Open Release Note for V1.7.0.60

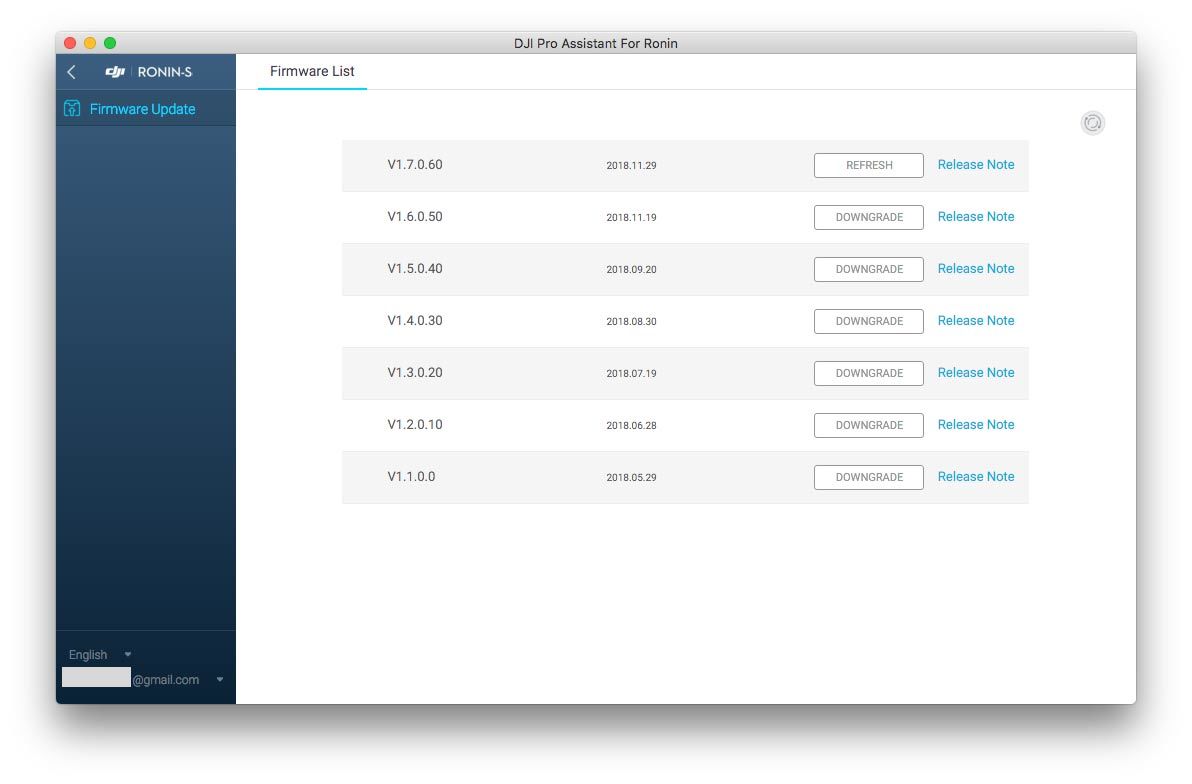tap(976, 164)
